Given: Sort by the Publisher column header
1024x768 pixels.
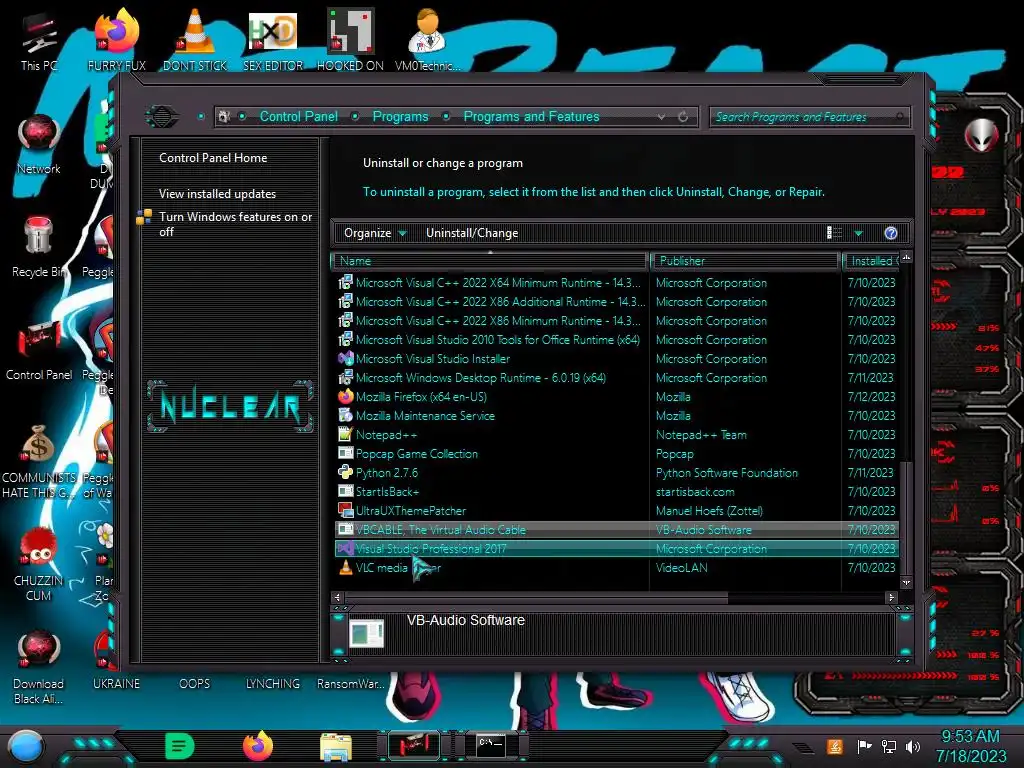Looking at the screenshot, I should pos(746,261).
